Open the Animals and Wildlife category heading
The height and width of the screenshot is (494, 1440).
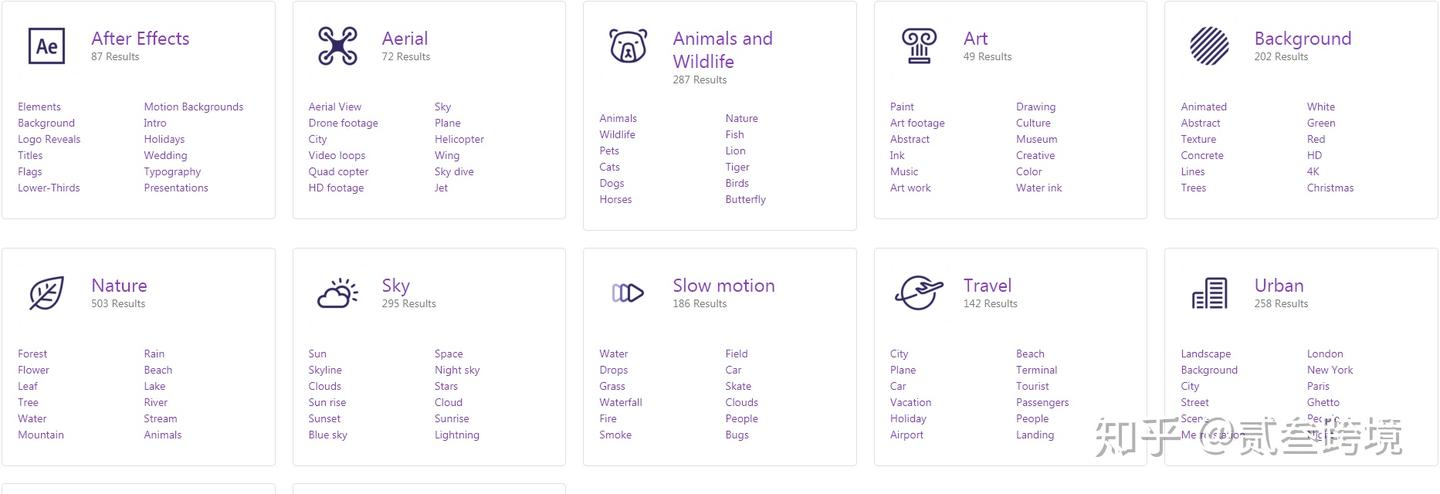click(722, 50)
